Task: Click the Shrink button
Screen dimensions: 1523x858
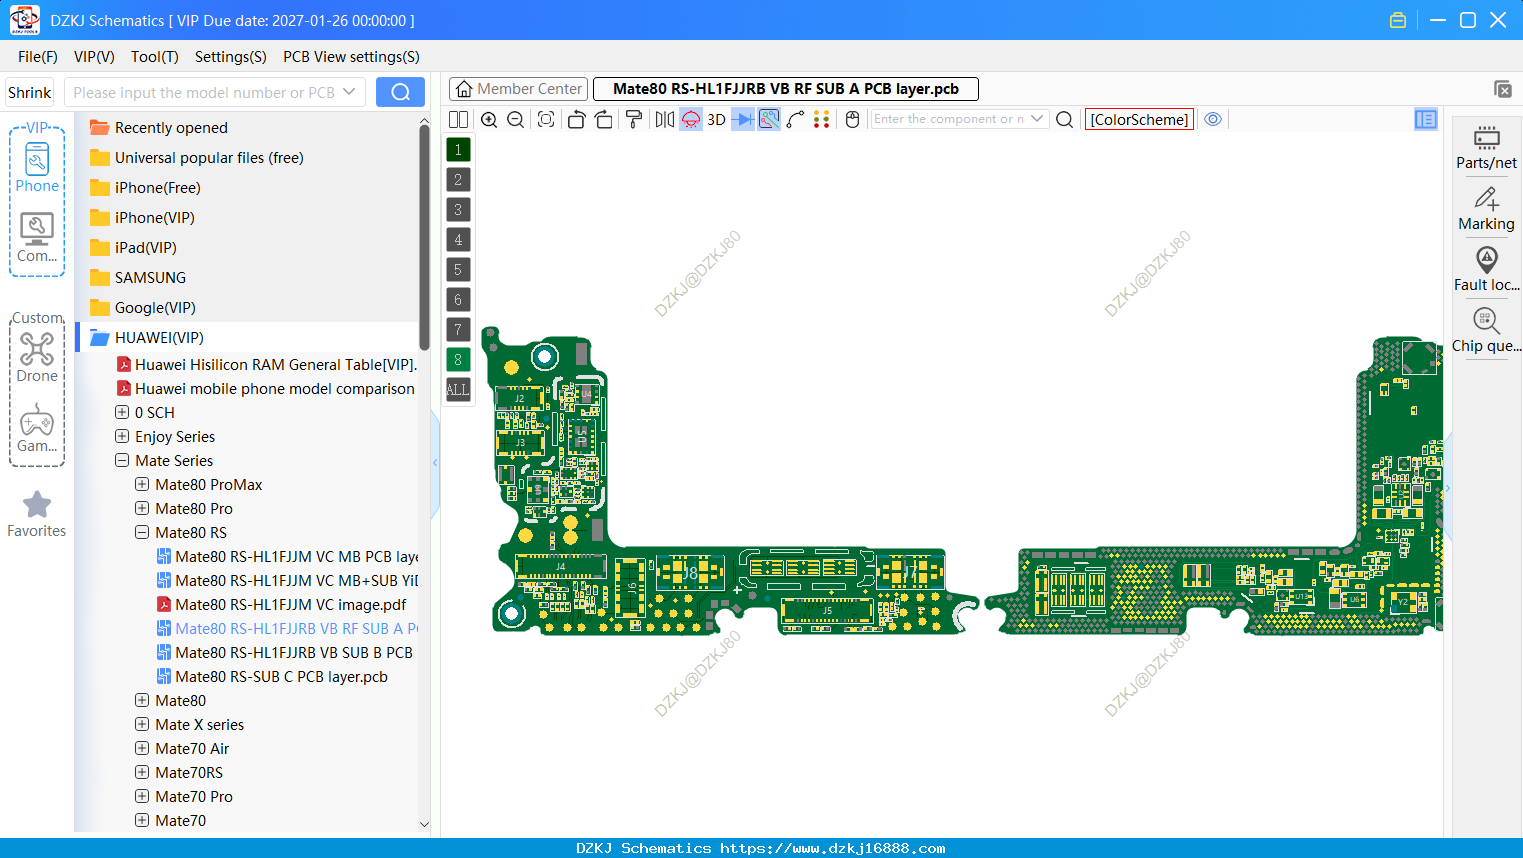Action: [30, 92]
